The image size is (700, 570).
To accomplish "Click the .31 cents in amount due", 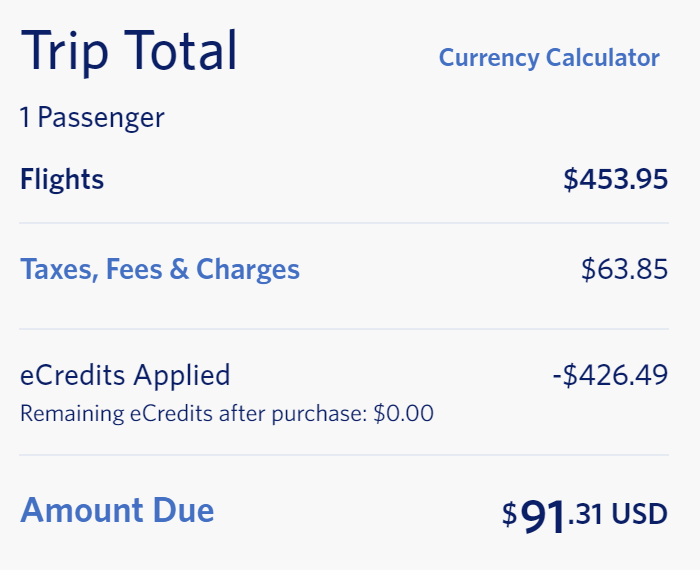I will point(586,515).
